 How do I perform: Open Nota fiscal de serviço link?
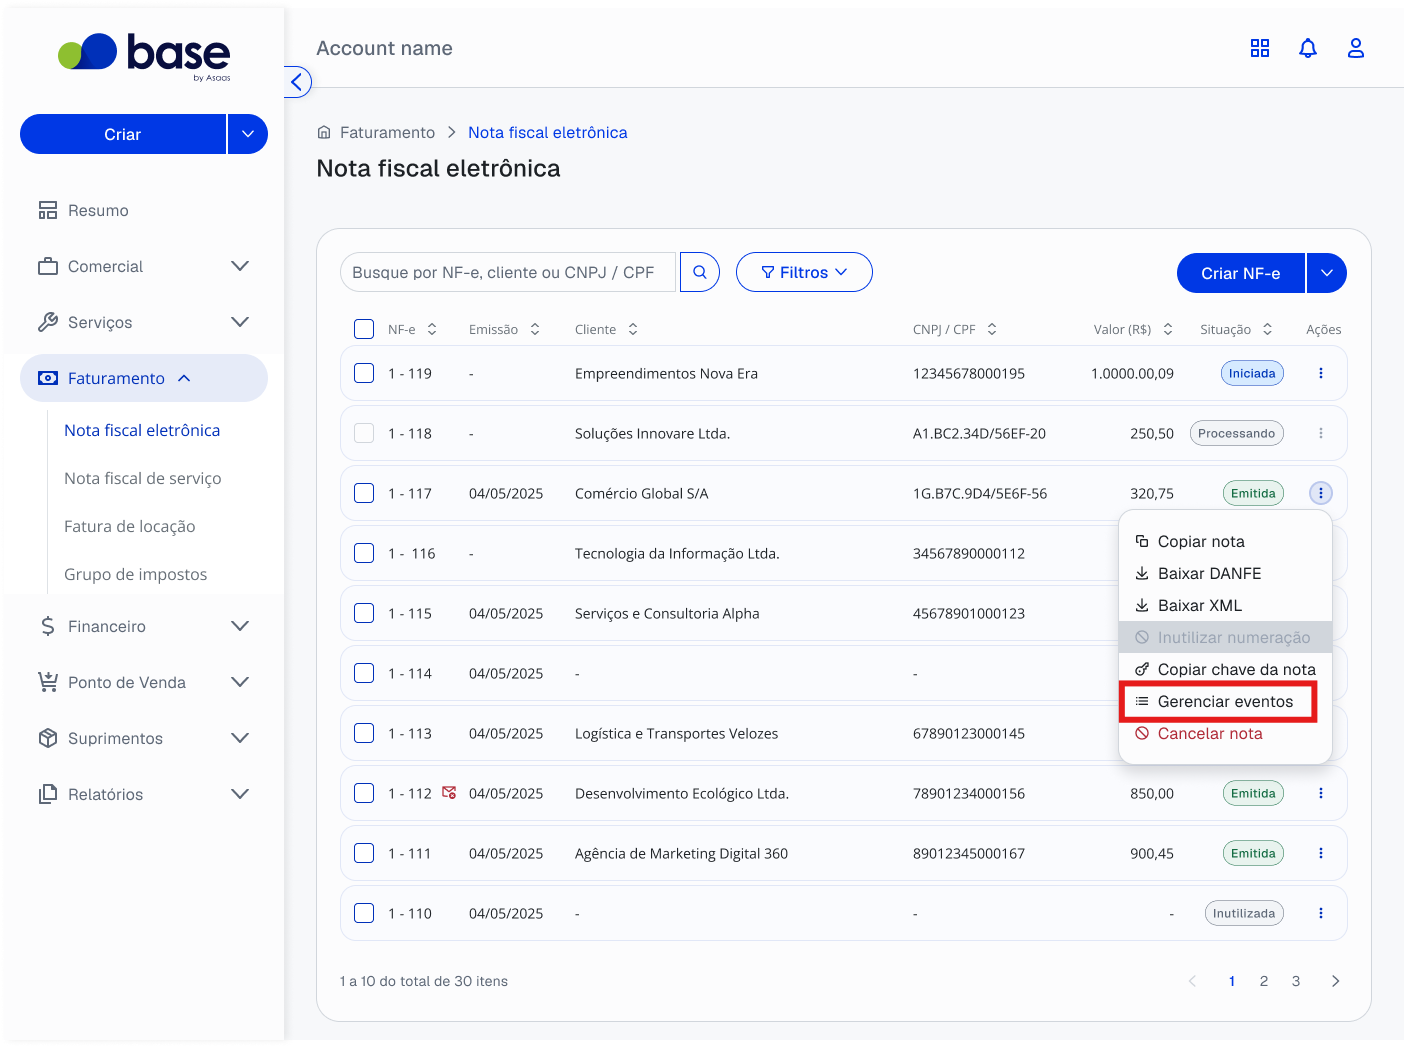(143, 478)
